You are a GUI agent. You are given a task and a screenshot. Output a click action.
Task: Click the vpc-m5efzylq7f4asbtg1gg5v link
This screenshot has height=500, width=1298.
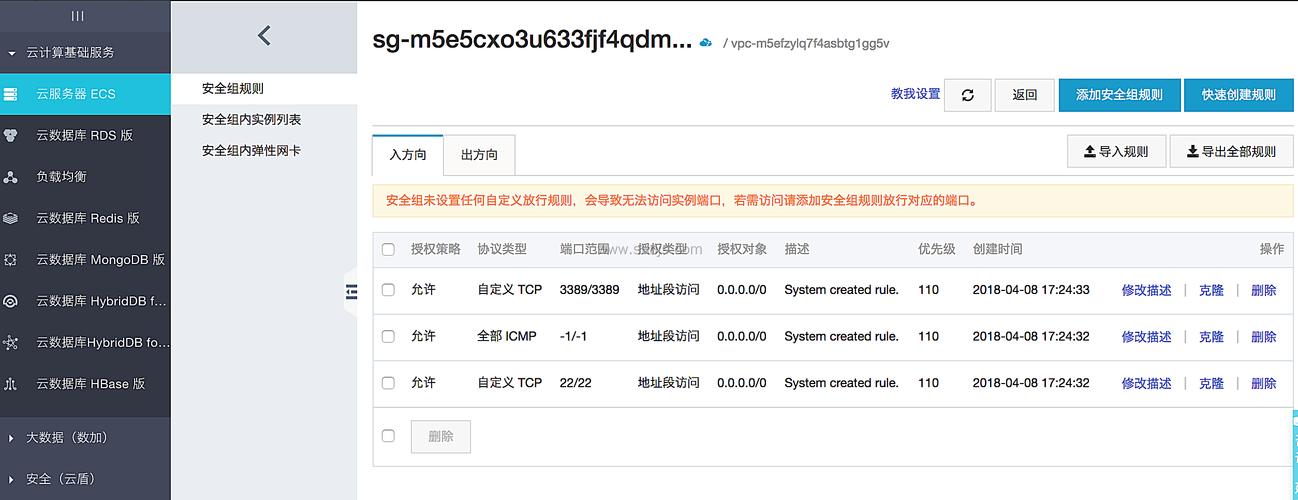pyautogui.click(x=810, y=43)
